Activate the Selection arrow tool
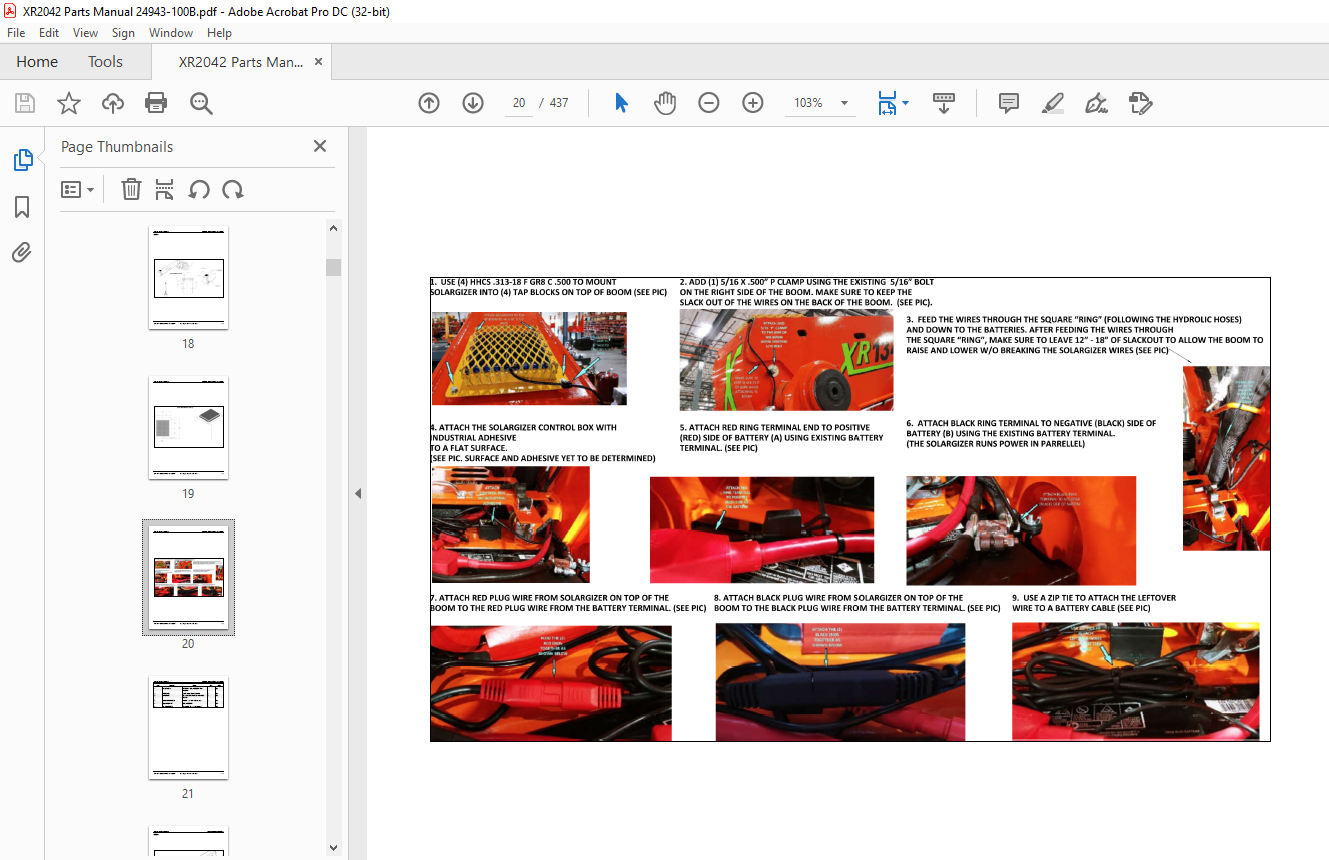1329x860 pixels. [x=621, y=103]
